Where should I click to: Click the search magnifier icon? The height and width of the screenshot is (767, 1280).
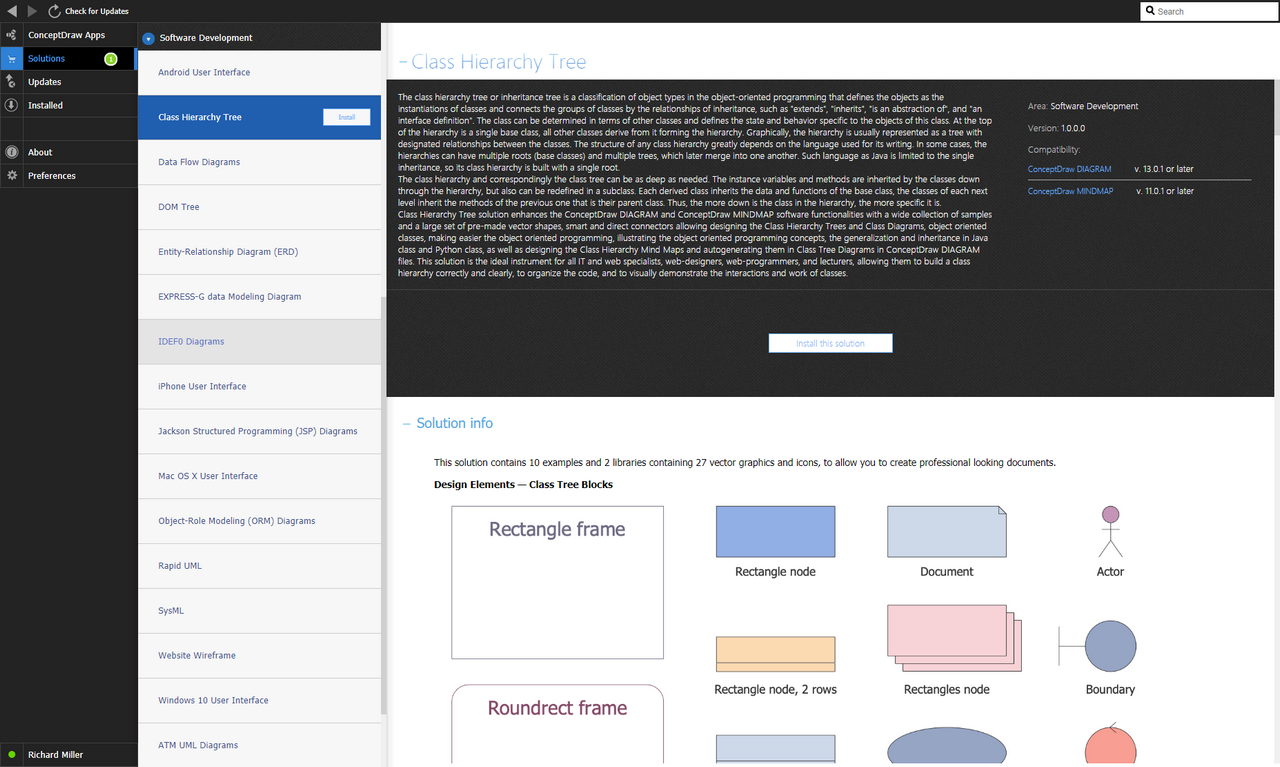pyautogui.click(x=1150, y=11)
